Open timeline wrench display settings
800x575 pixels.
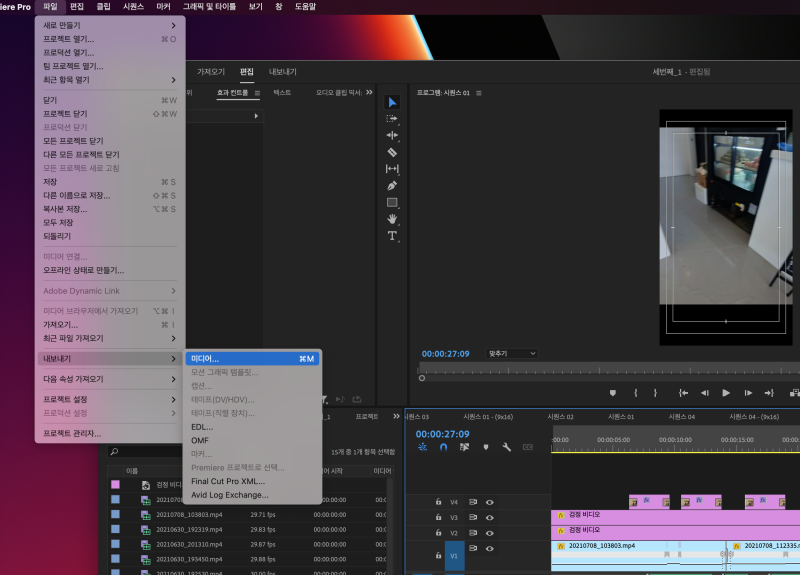tap(507, 447)
